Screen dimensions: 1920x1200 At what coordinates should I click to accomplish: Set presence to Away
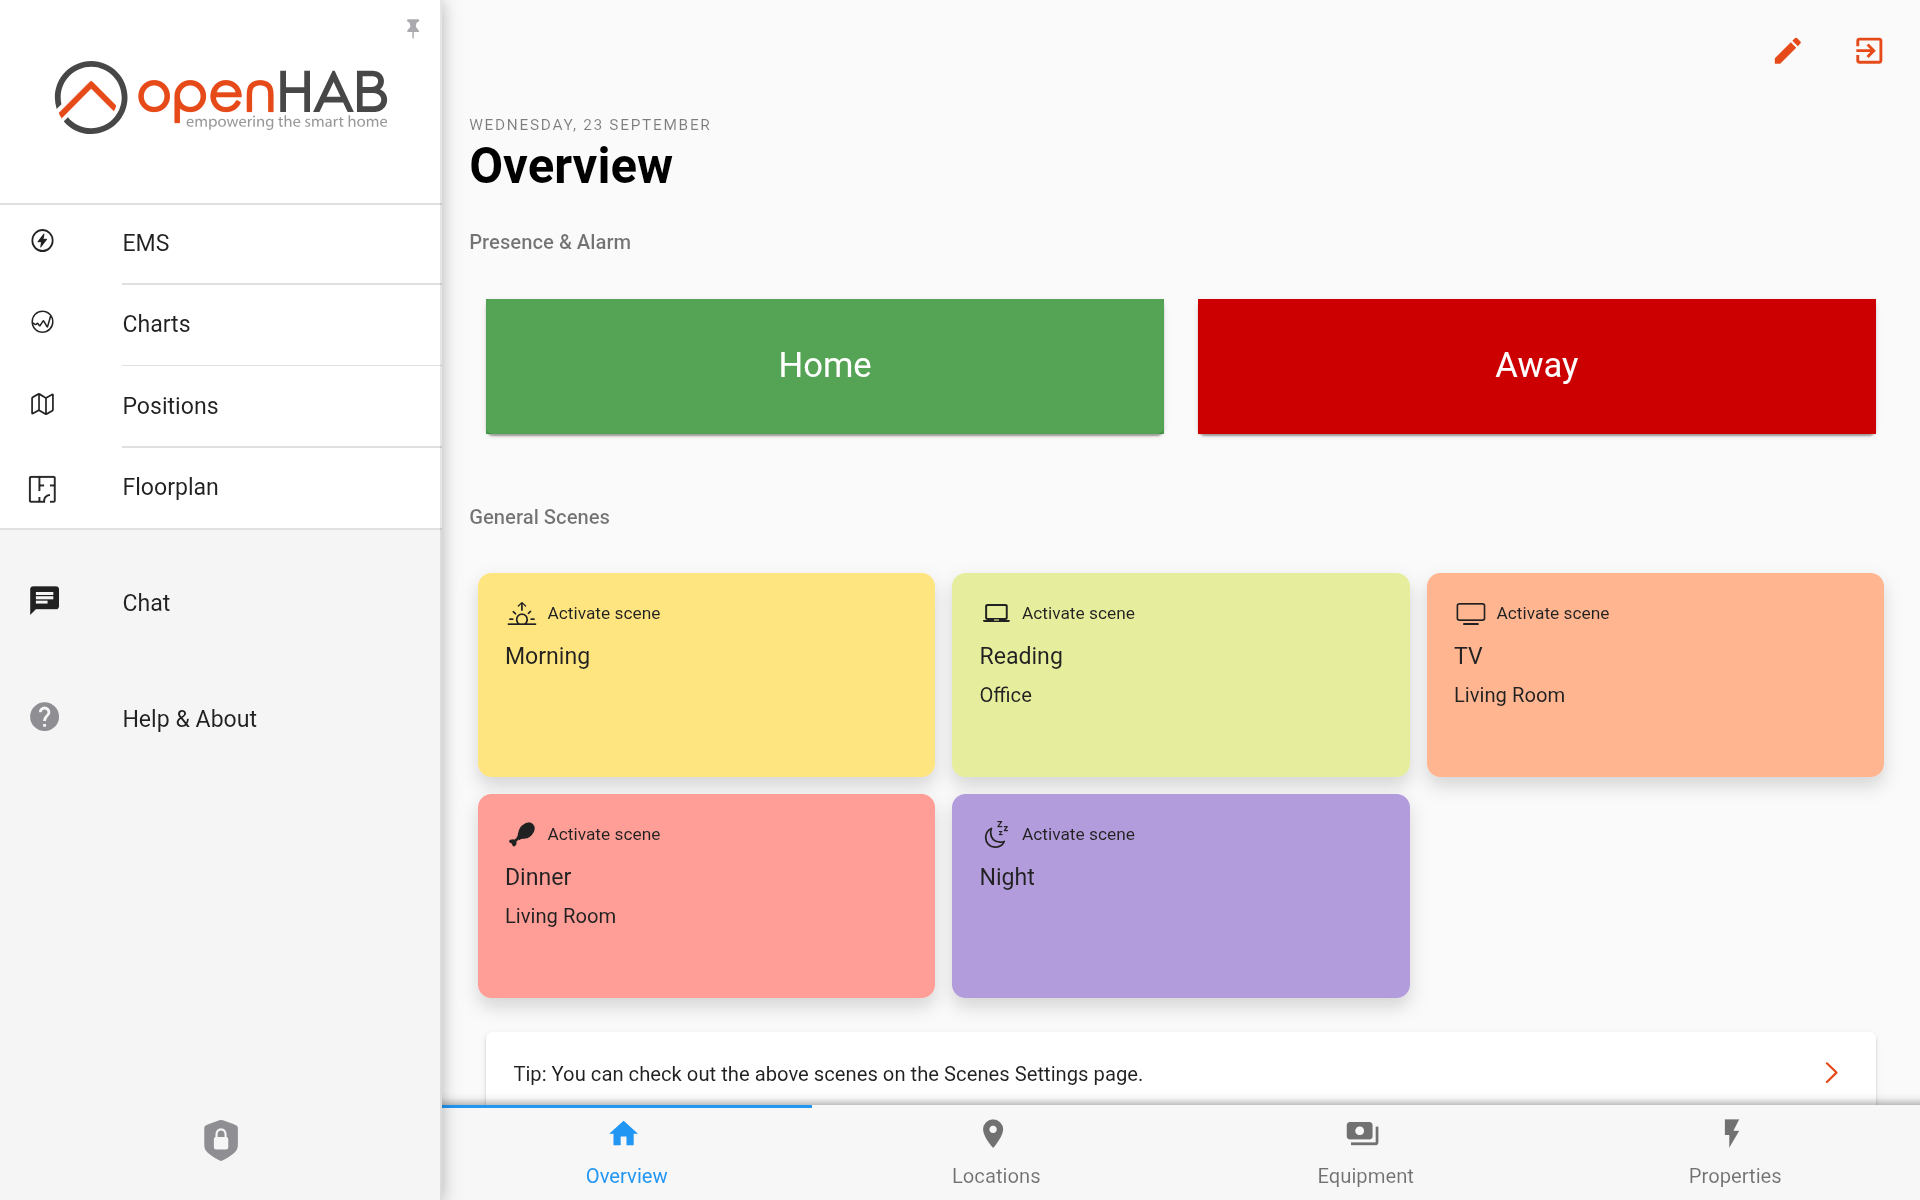(x=1537, y=366)
